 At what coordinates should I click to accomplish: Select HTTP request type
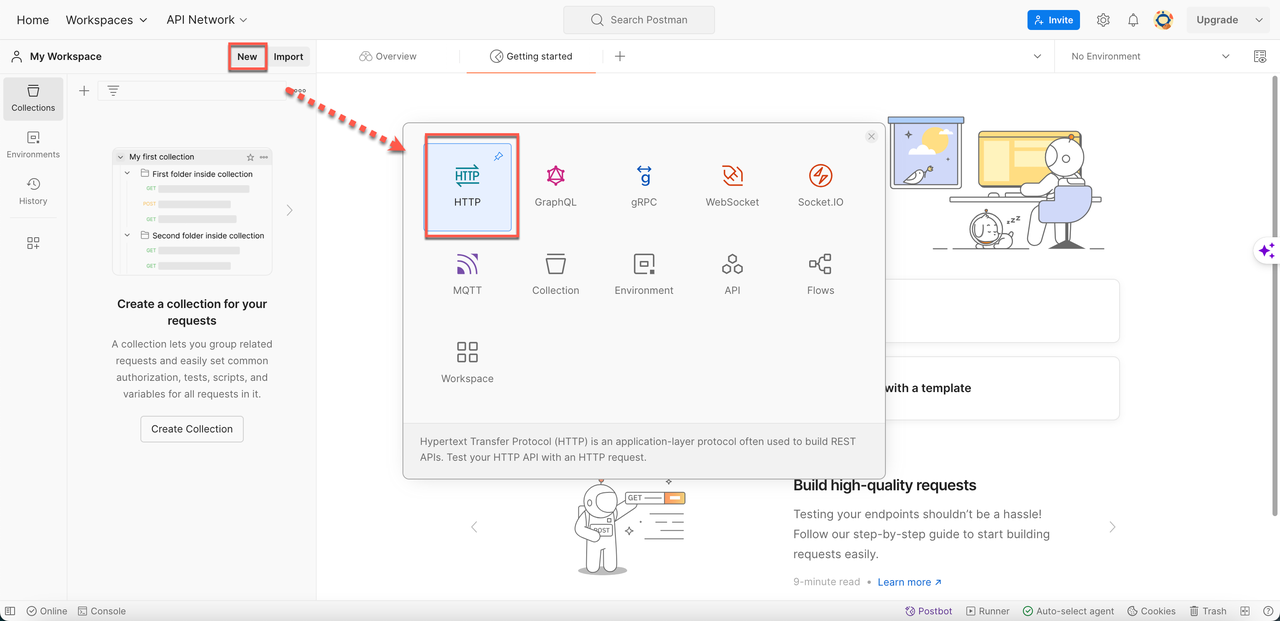click(467, 187)
